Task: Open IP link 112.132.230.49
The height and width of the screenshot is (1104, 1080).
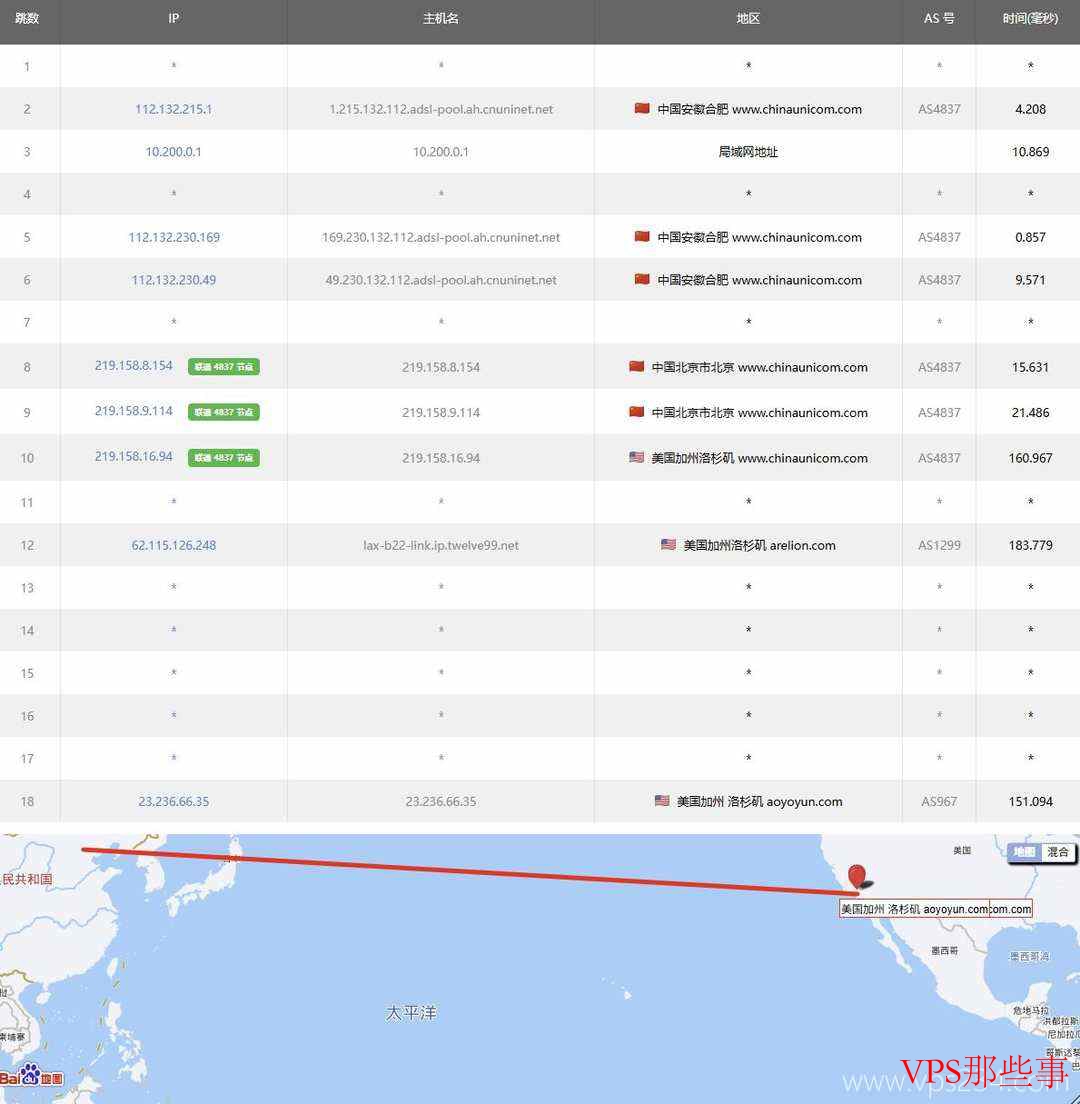Action: 174,280
